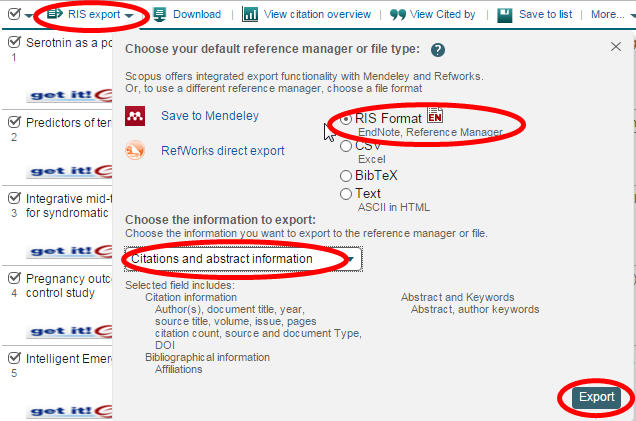Expand the RIS export dropdown arrow
This screenshot has width=636, height=421.
129,16
